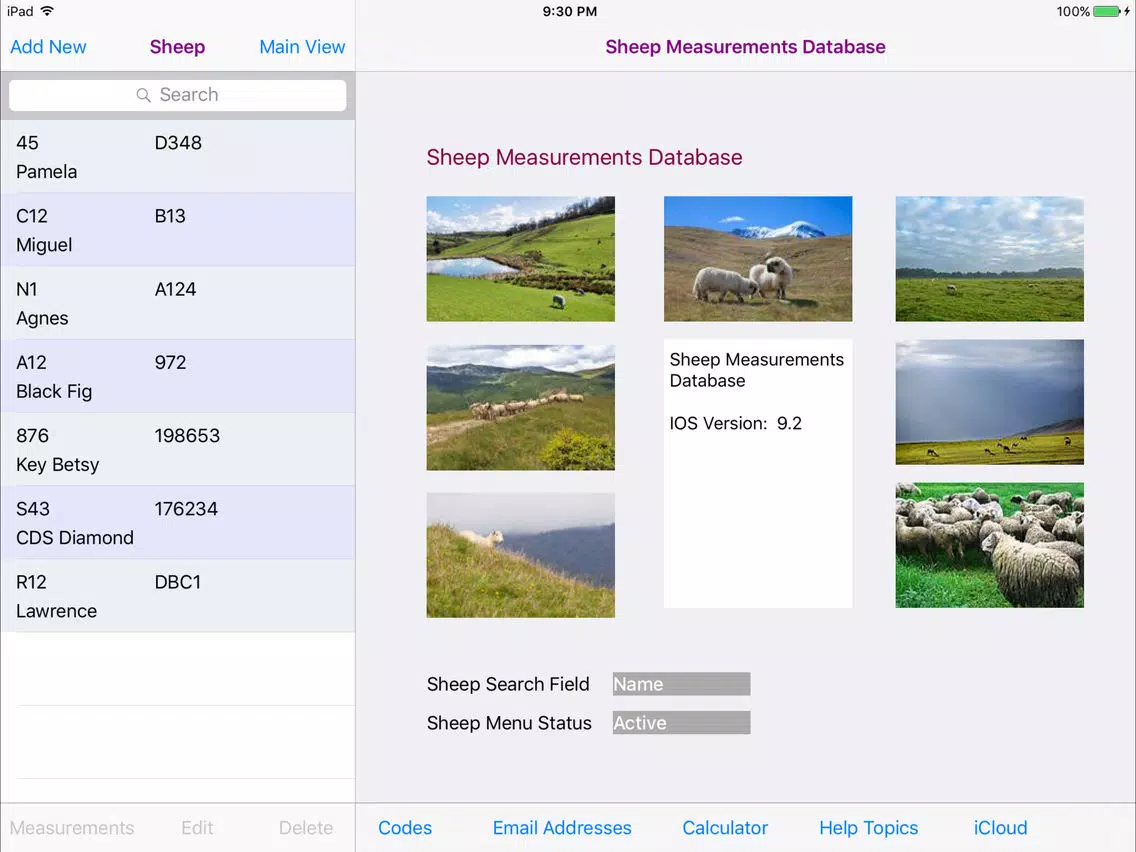
Task: Click the two sheep mountain photo
Action: 758,259
